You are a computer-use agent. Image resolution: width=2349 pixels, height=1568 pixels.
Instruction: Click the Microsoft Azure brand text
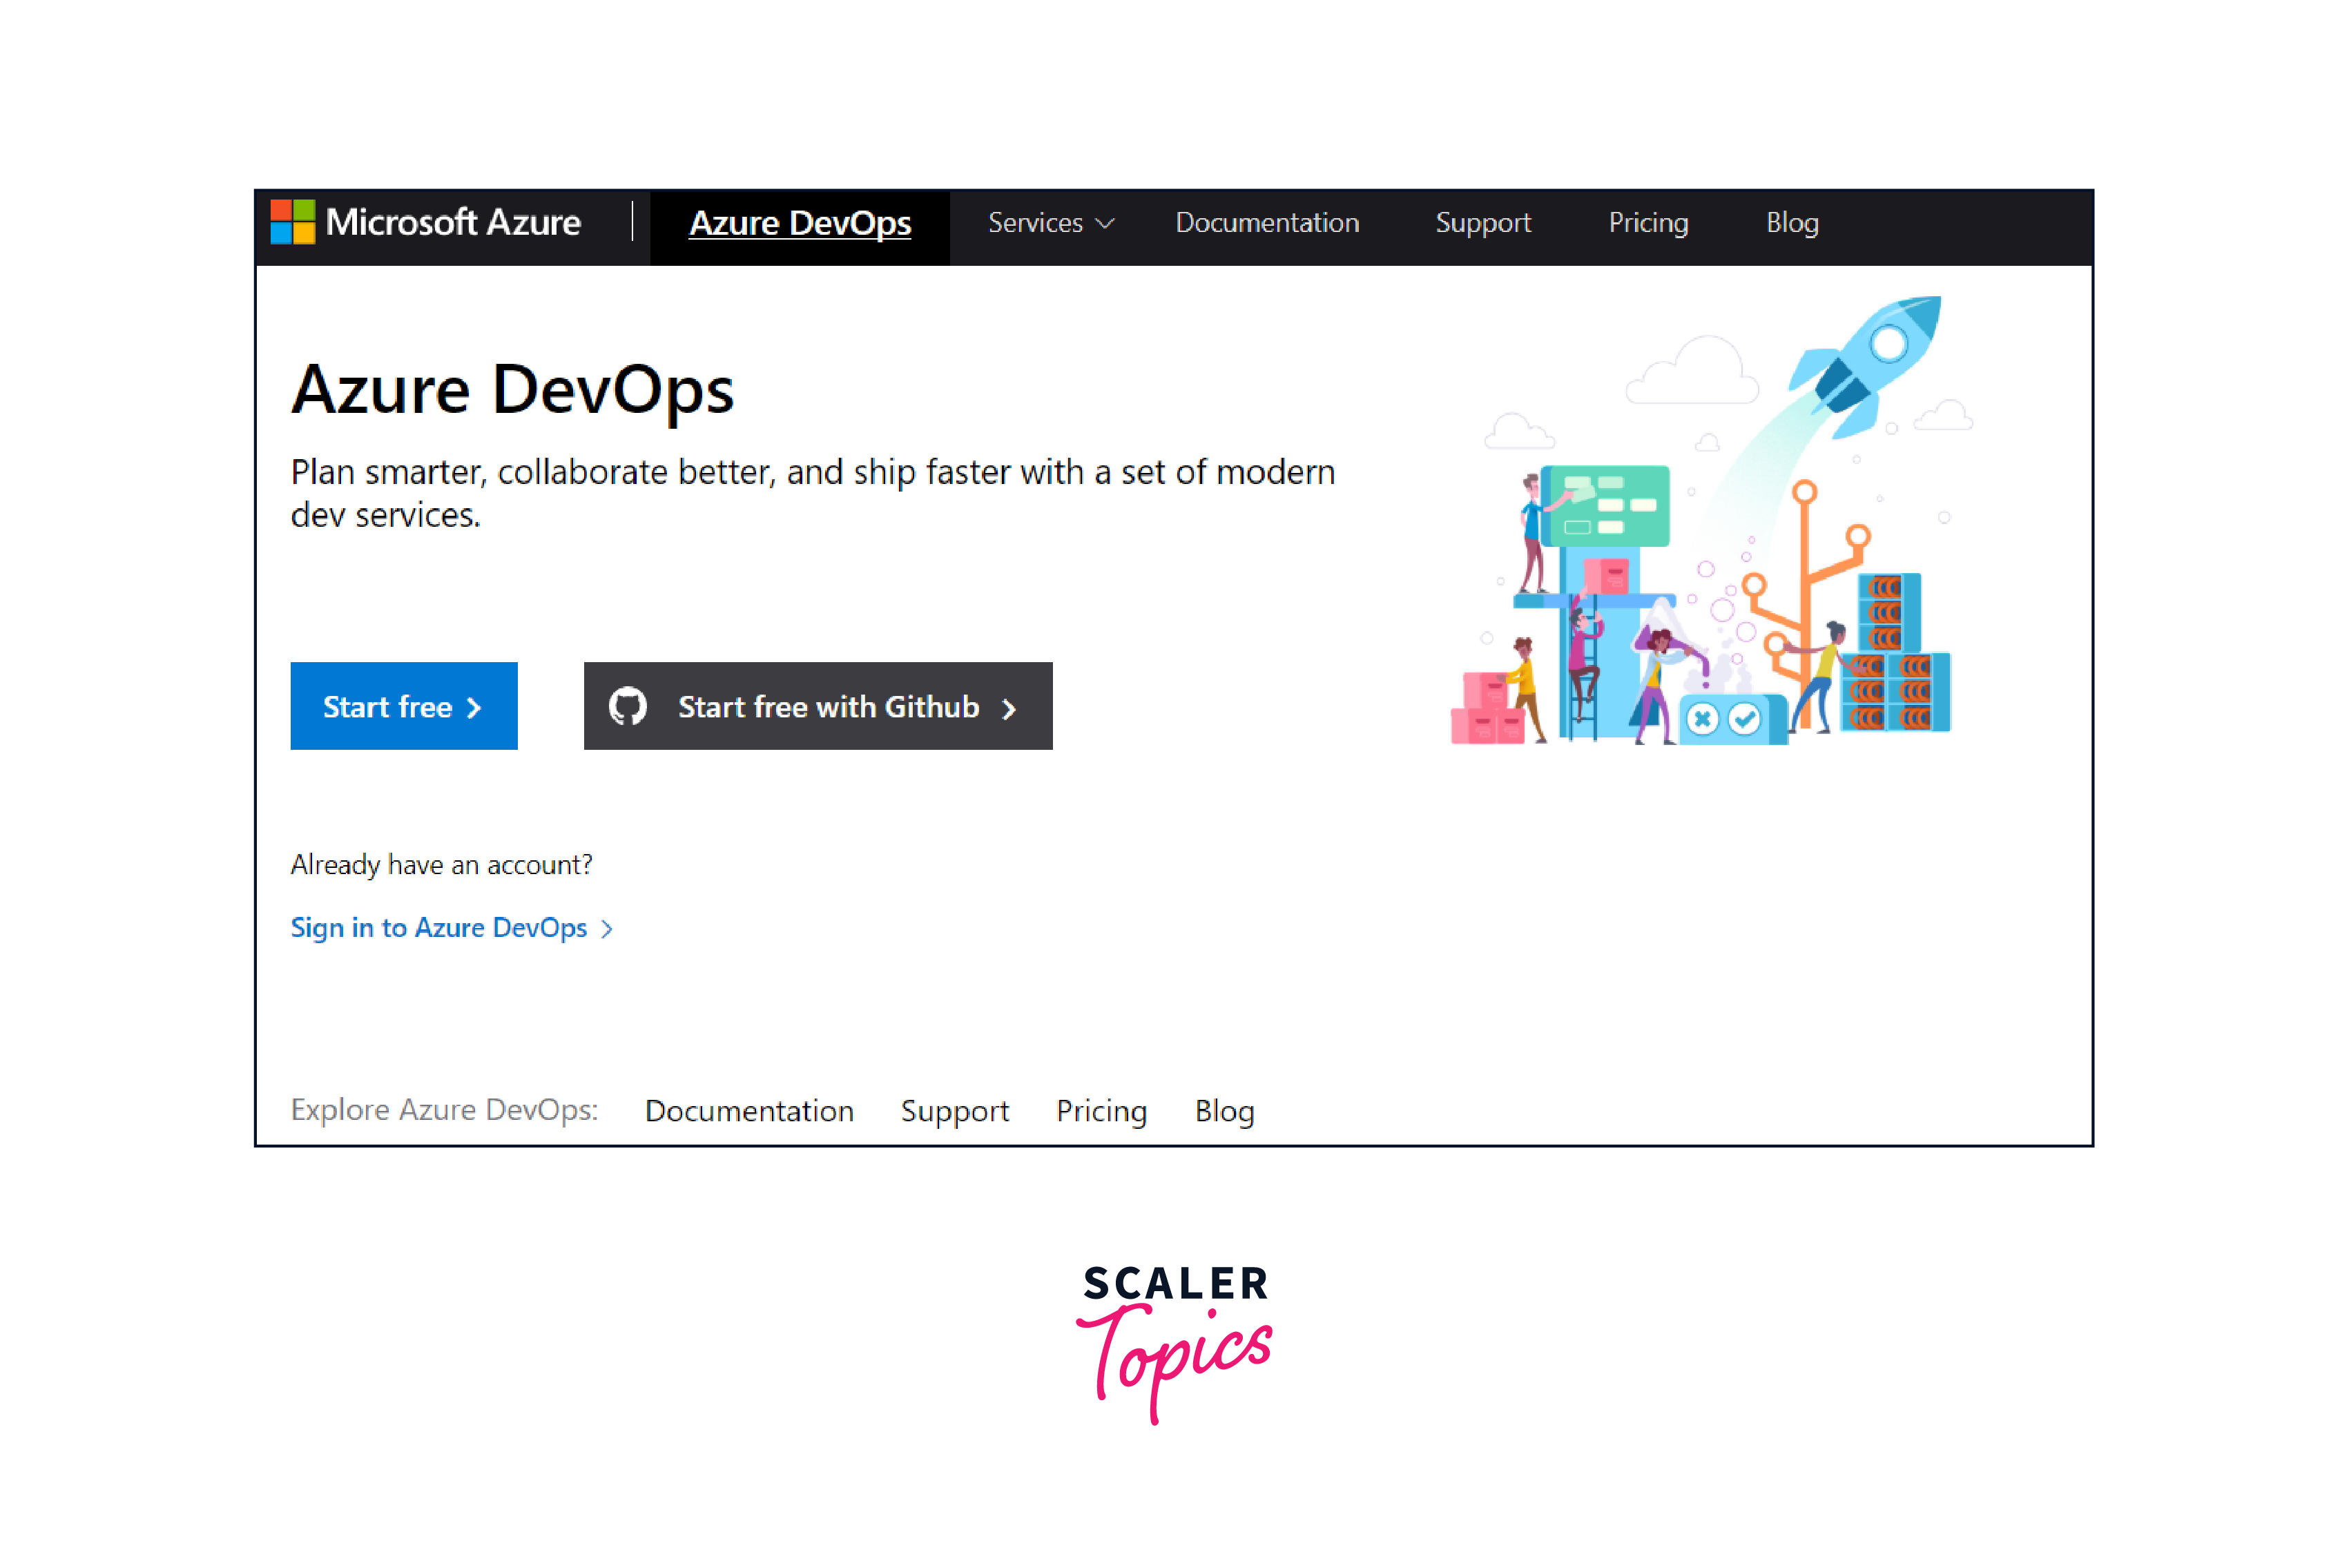point(453,222)
